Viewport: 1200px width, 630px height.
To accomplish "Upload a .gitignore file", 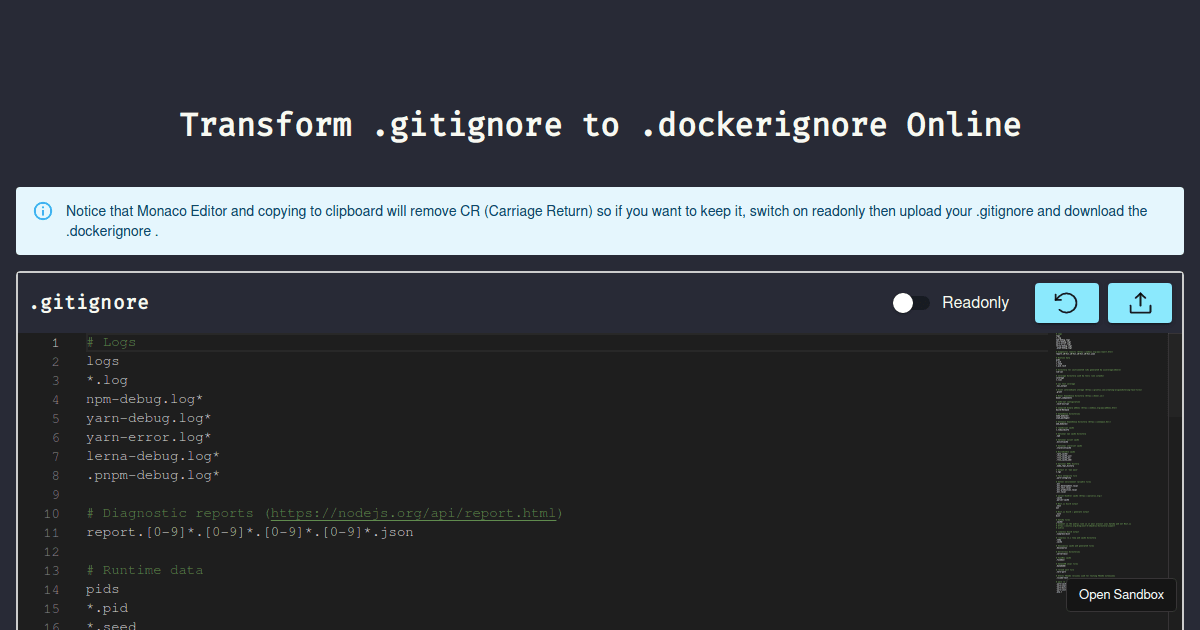I will tap(1139, 302).
